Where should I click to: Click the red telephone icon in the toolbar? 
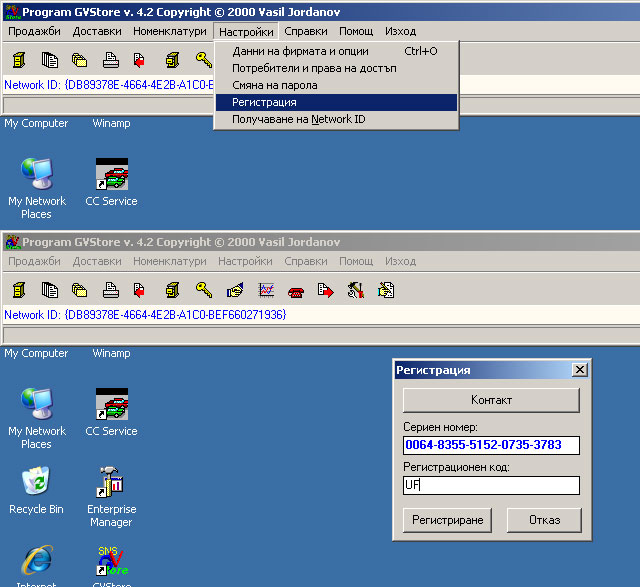tap(296, 291)
